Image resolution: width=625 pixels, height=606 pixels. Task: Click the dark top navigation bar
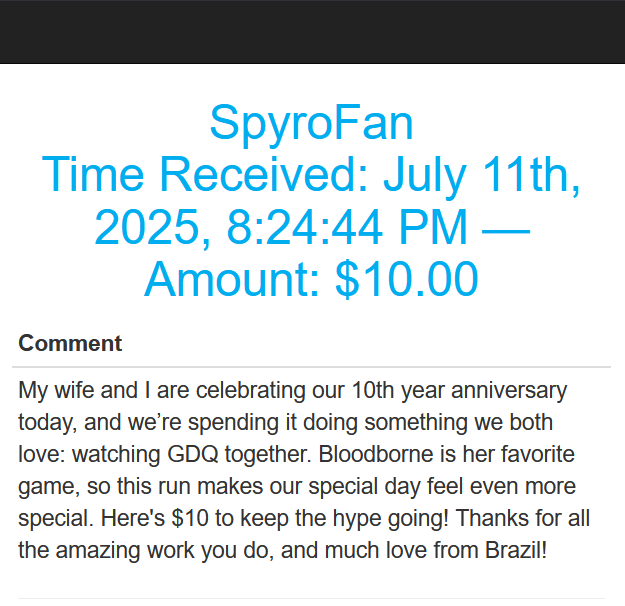(312, 31)
